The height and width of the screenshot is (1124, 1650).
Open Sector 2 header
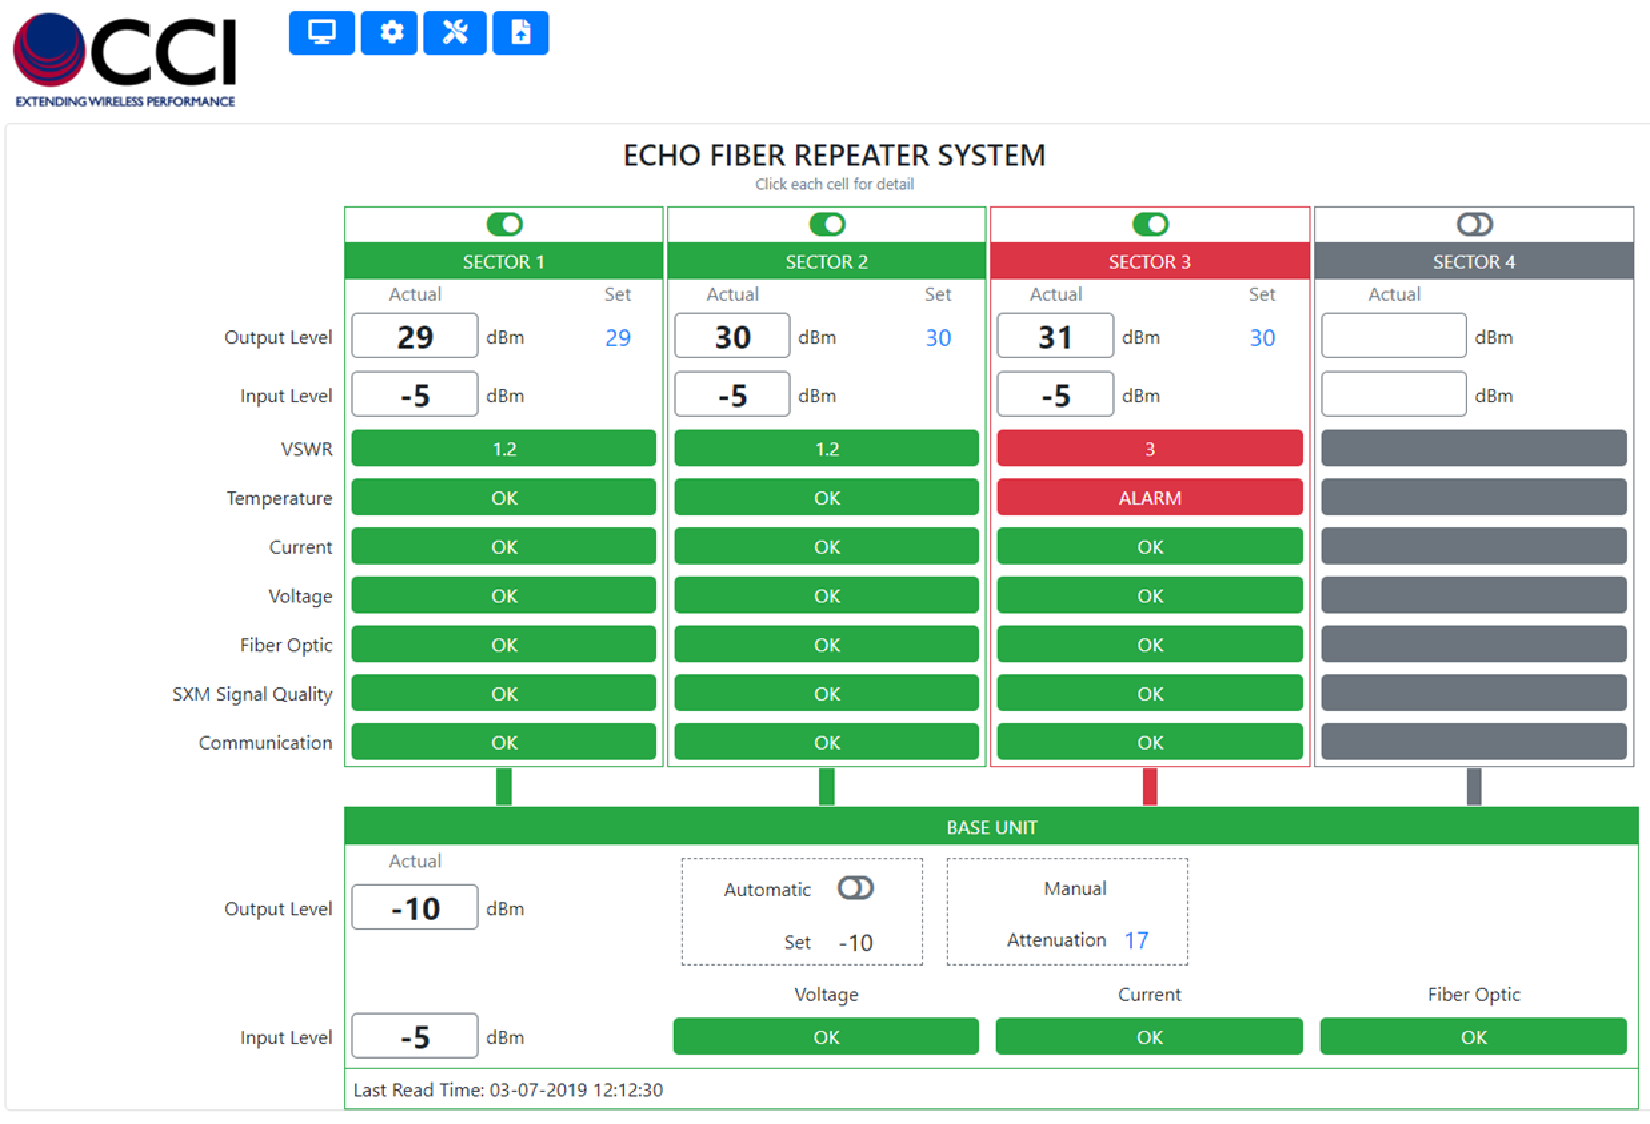[827, 261]
